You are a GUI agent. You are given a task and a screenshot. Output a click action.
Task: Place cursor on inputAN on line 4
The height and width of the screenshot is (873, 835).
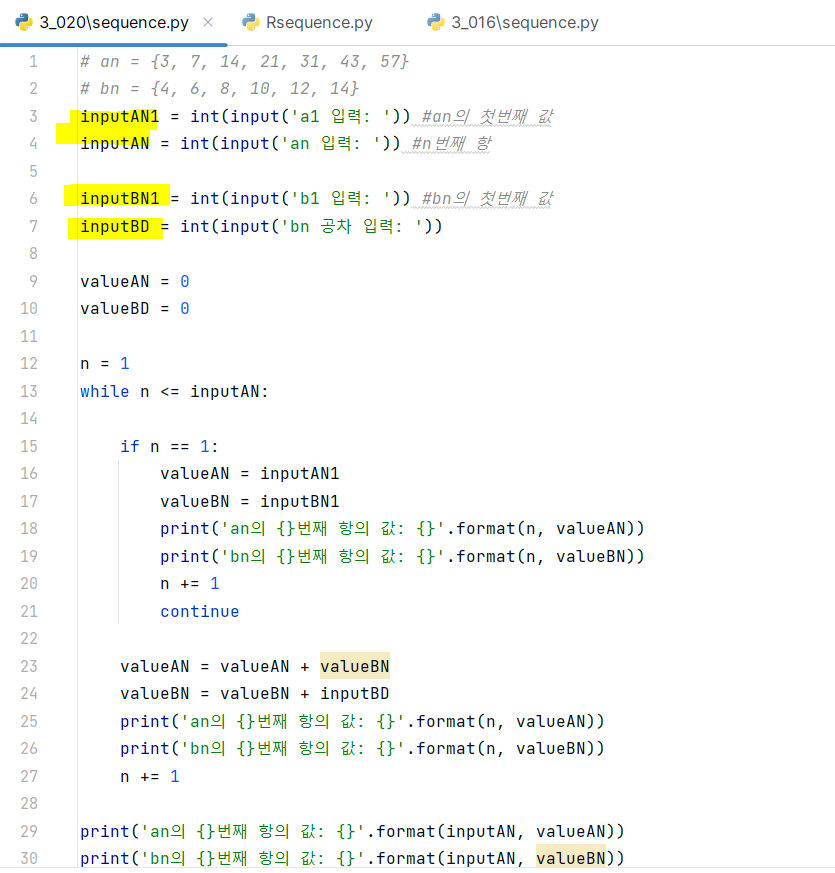(x=115, y=144)
